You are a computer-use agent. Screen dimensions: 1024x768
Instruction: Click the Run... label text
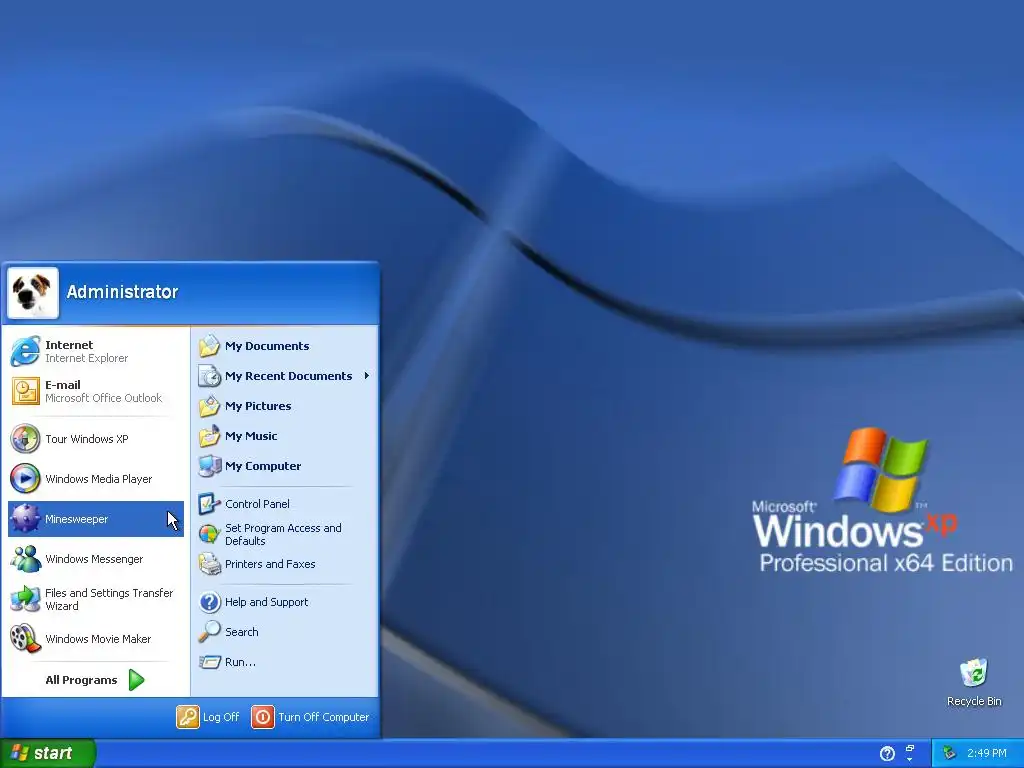(x=240, y=662)
